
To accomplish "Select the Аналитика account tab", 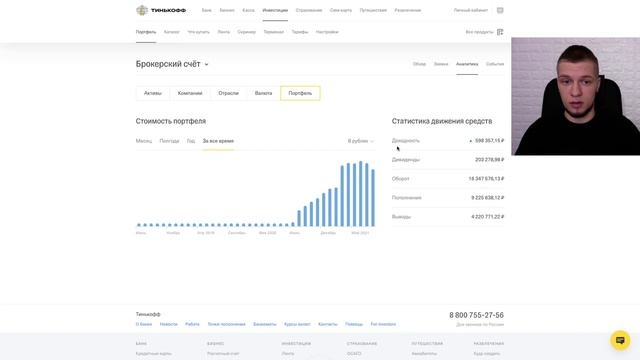I will [467, 64].
